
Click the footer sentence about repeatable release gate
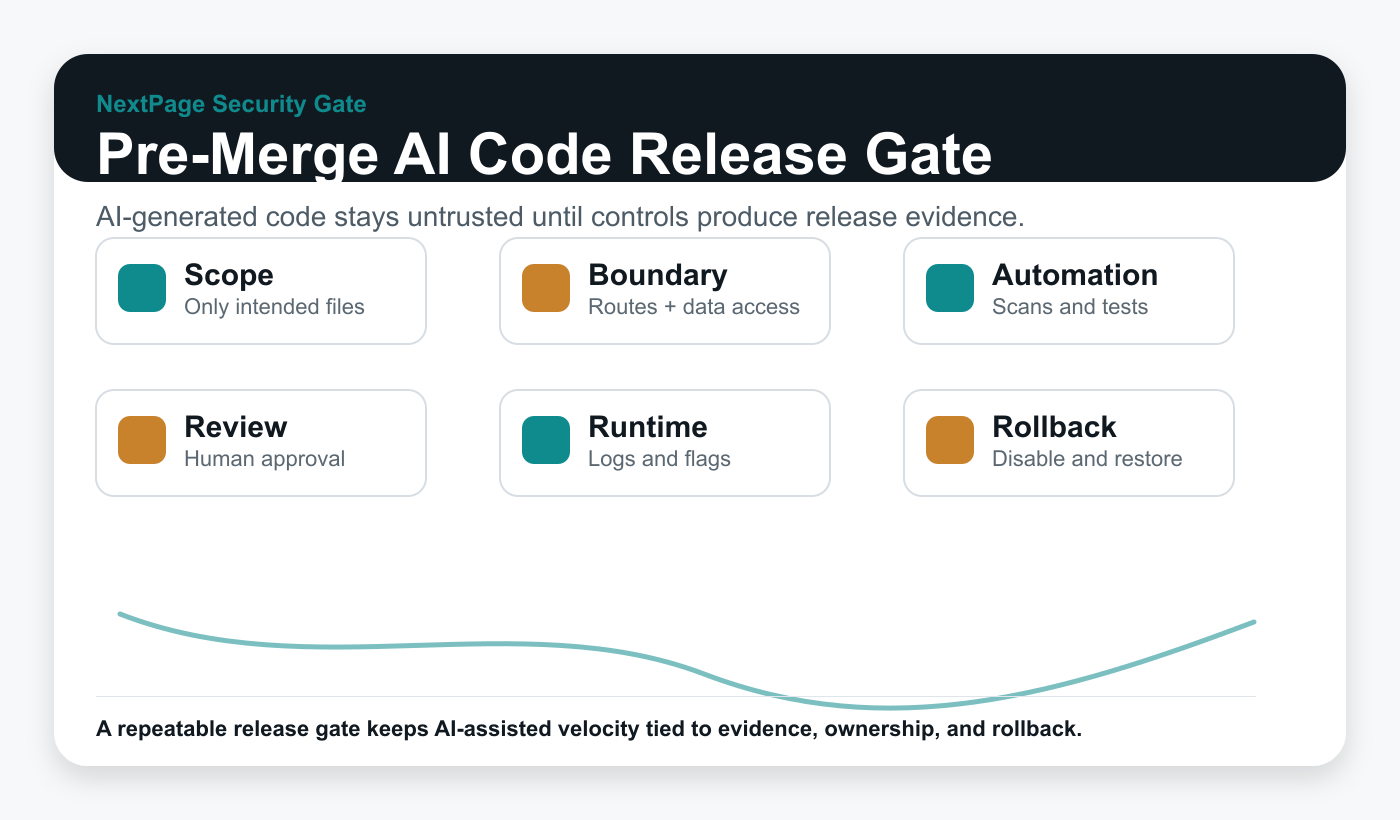pyautogui.click(x=589, y=729)
